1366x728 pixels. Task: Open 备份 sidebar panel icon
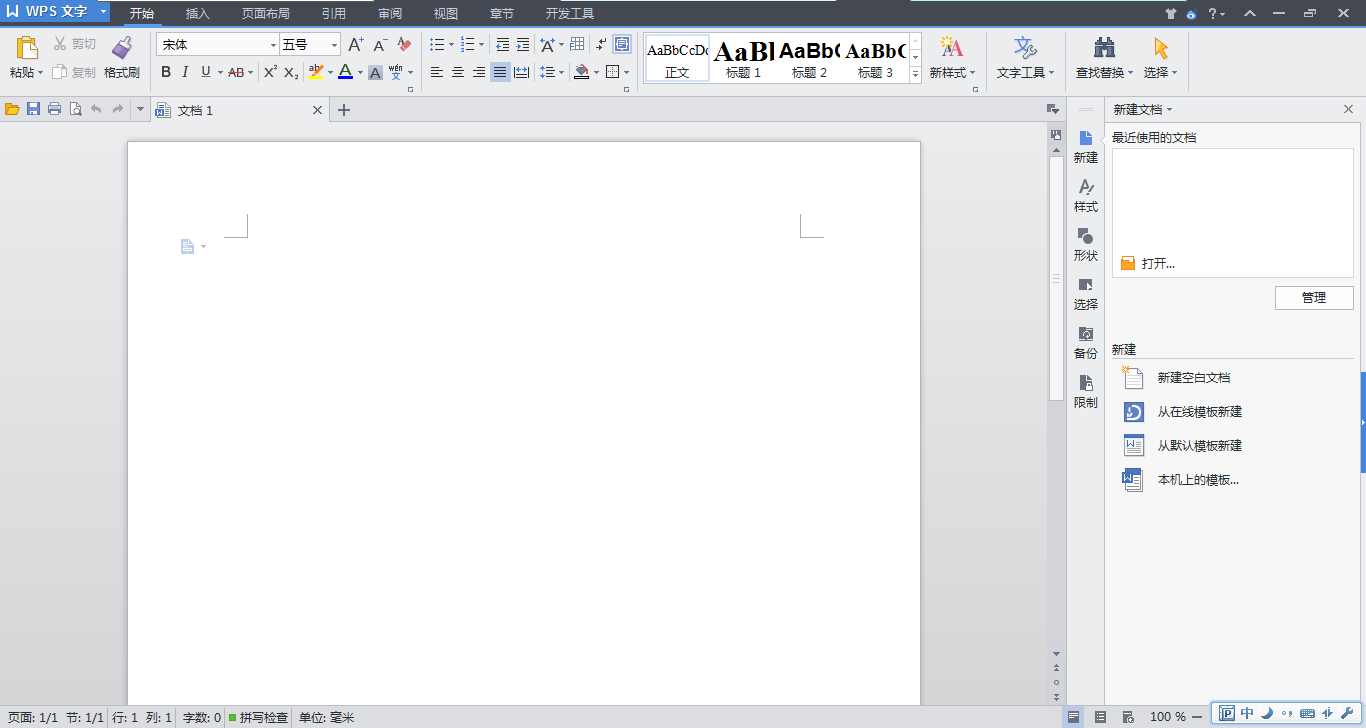tap(1086, 342)
